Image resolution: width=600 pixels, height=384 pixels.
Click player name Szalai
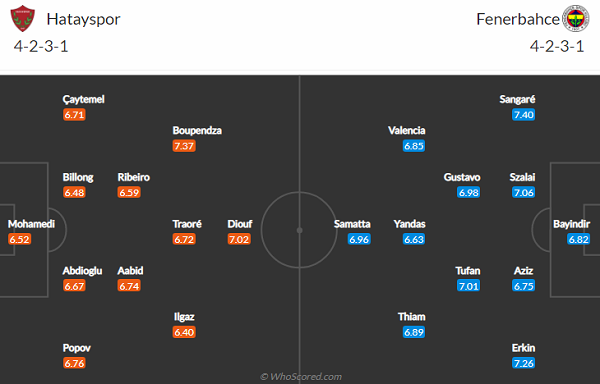click(522, 177)
